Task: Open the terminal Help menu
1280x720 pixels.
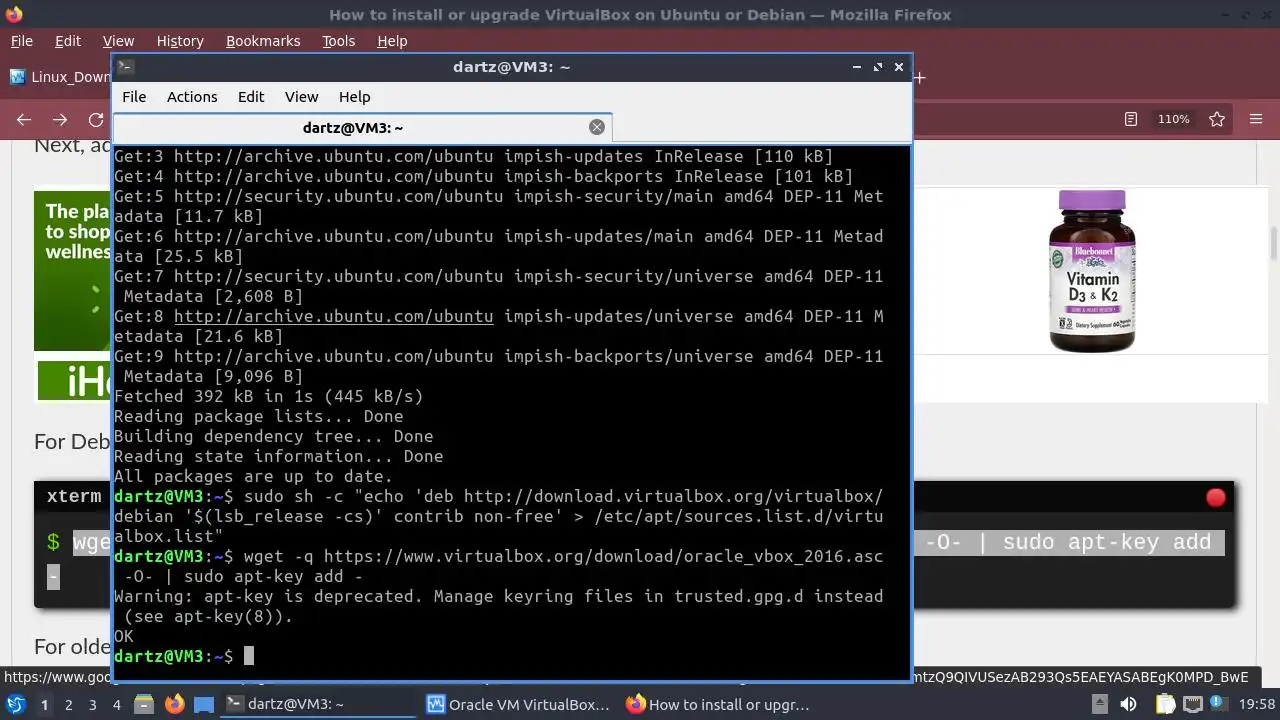Action: pos(355,97)
